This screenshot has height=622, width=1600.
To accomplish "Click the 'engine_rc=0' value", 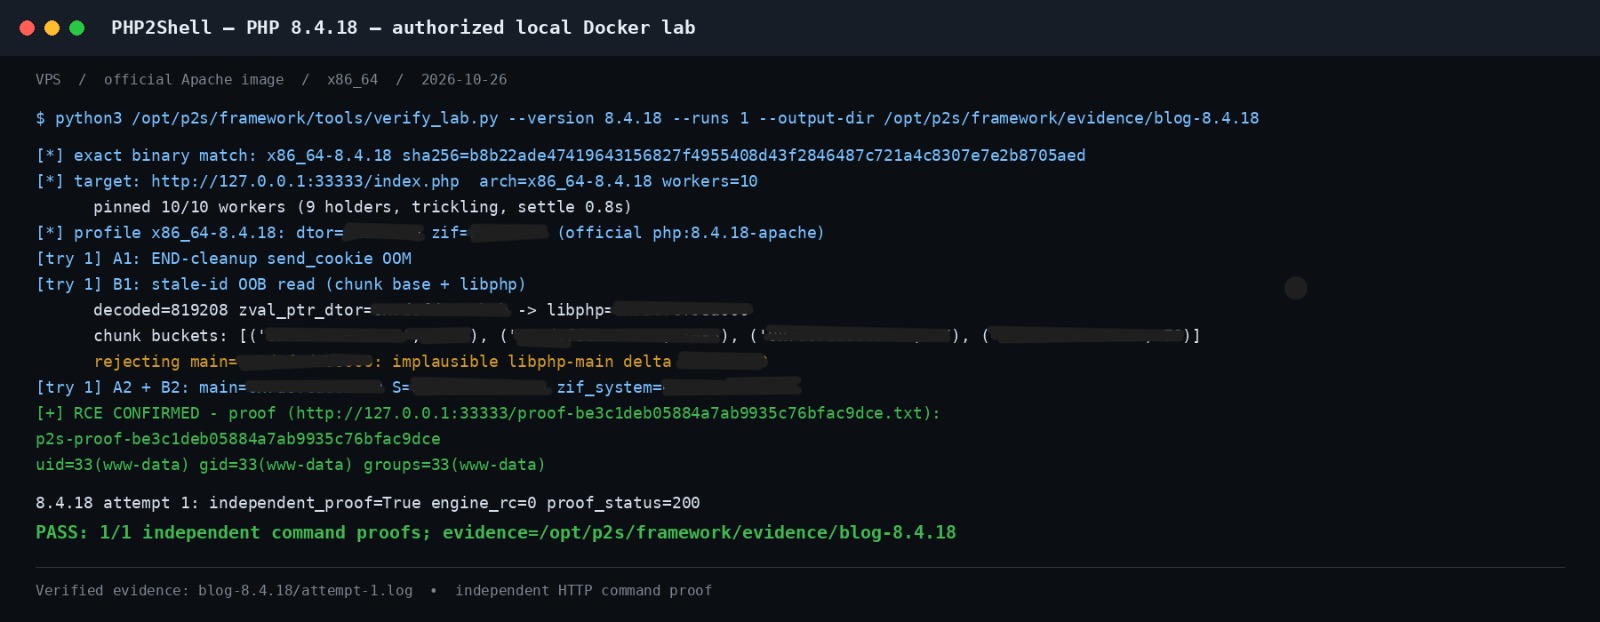I will pyautogui.click(x=484, y=503).
